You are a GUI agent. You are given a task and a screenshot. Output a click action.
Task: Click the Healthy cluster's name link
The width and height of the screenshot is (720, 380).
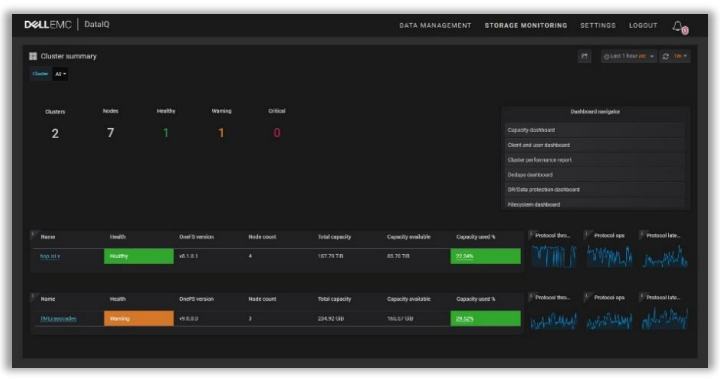[x=50, y=256]
